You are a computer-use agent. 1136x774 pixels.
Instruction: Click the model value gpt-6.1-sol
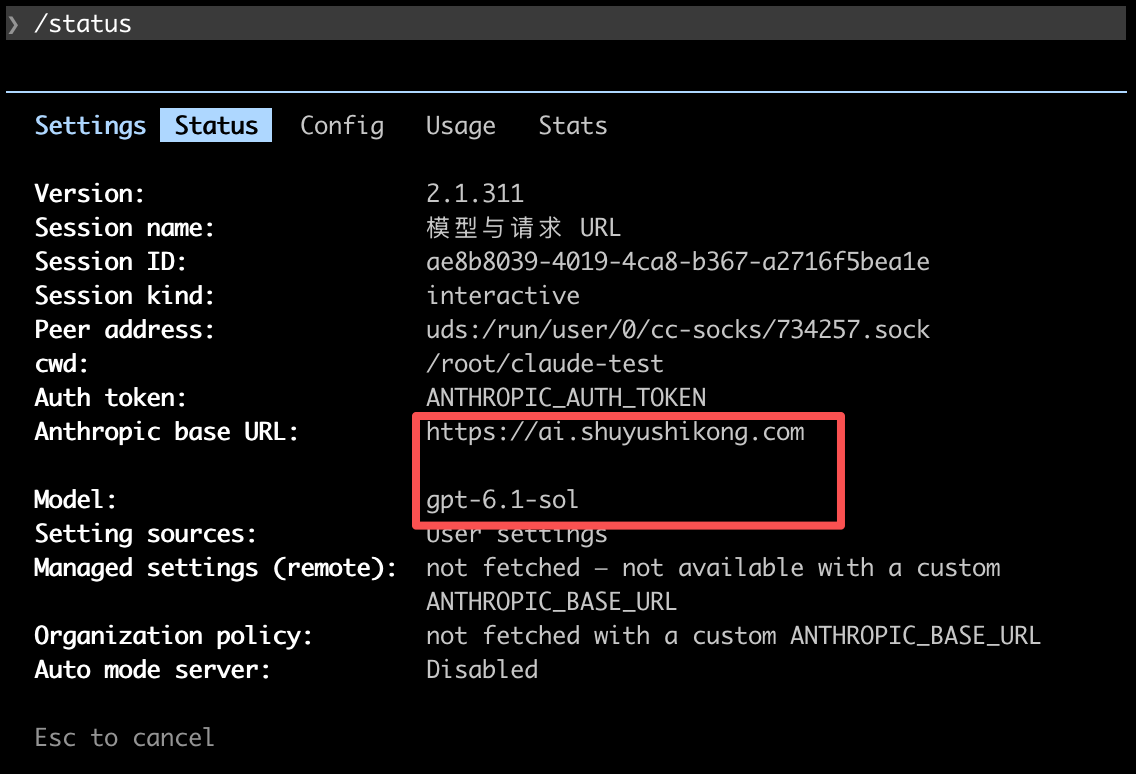pyautogui.click(x=502, y=500)
